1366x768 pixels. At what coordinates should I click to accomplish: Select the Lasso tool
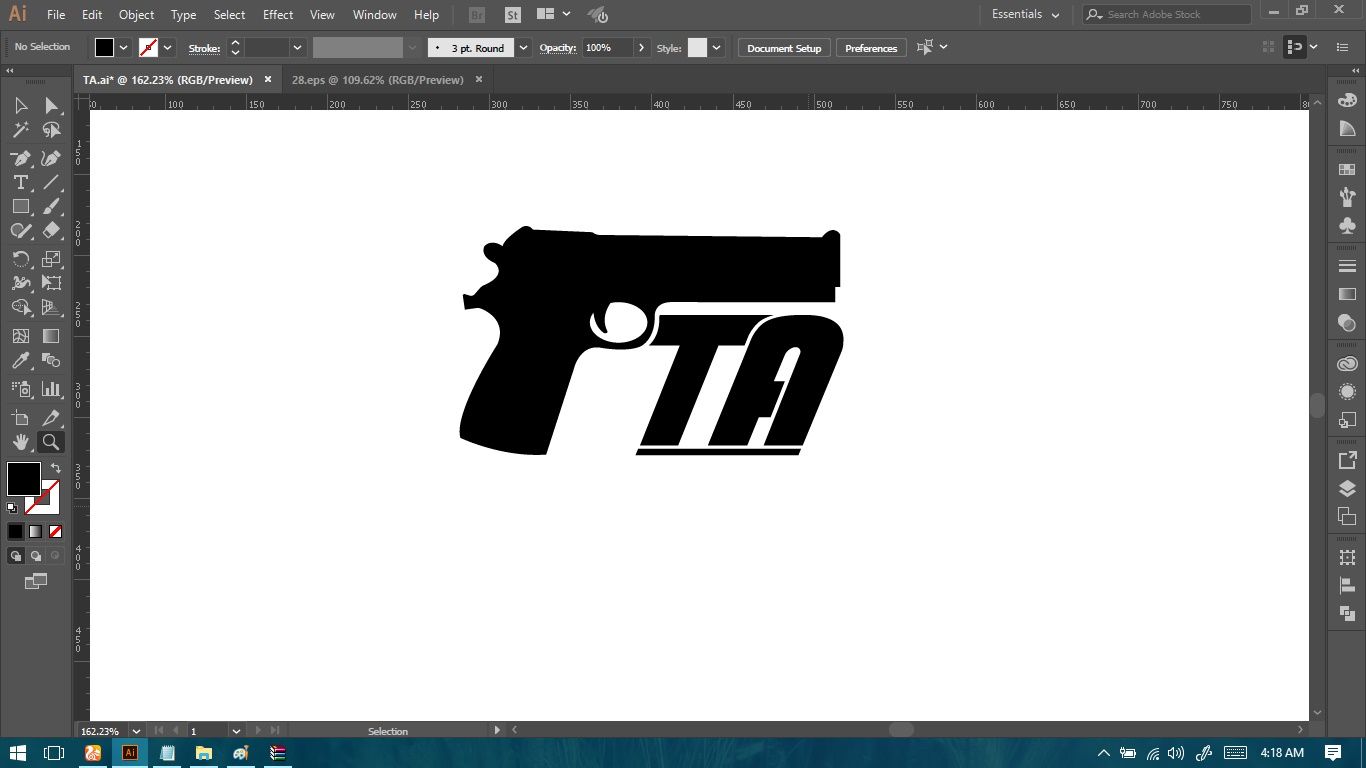click(x=51, y=130)
